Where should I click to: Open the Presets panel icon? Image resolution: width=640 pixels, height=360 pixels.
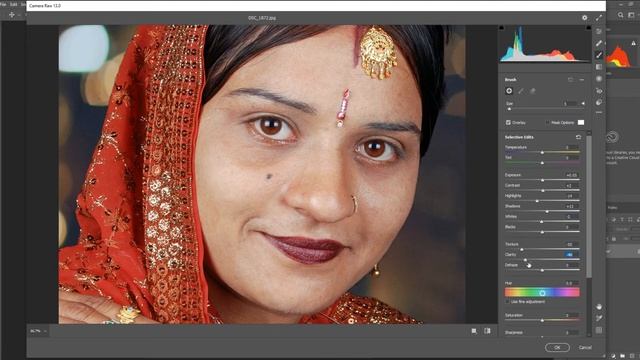click(599, 102)
